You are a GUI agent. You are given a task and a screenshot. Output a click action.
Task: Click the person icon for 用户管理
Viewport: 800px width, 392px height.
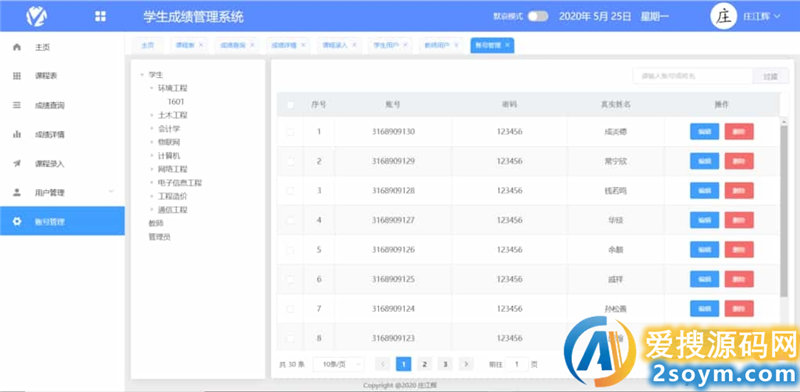click(x=17, y=192)
